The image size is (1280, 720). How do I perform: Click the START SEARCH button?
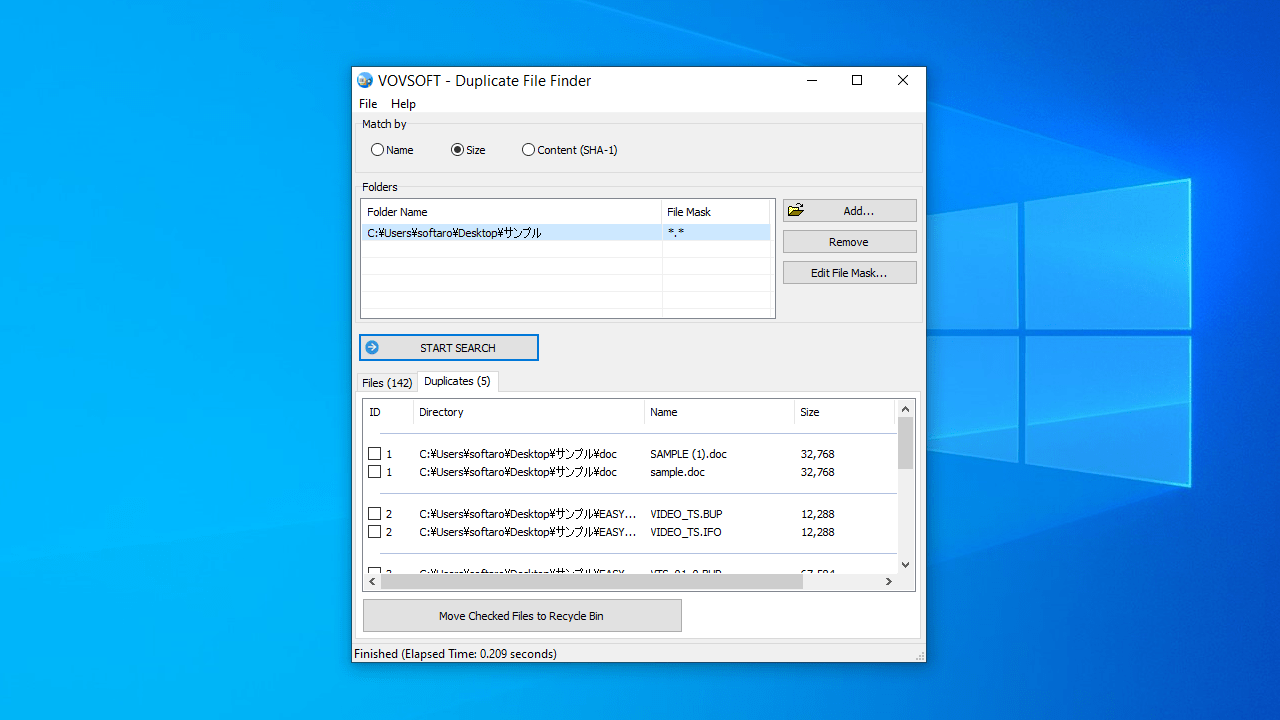(x=449, y=347)
